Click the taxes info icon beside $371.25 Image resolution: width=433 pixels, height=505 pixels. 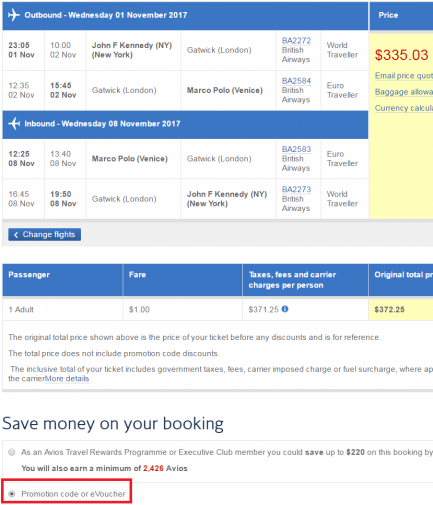tap(285, 309)
